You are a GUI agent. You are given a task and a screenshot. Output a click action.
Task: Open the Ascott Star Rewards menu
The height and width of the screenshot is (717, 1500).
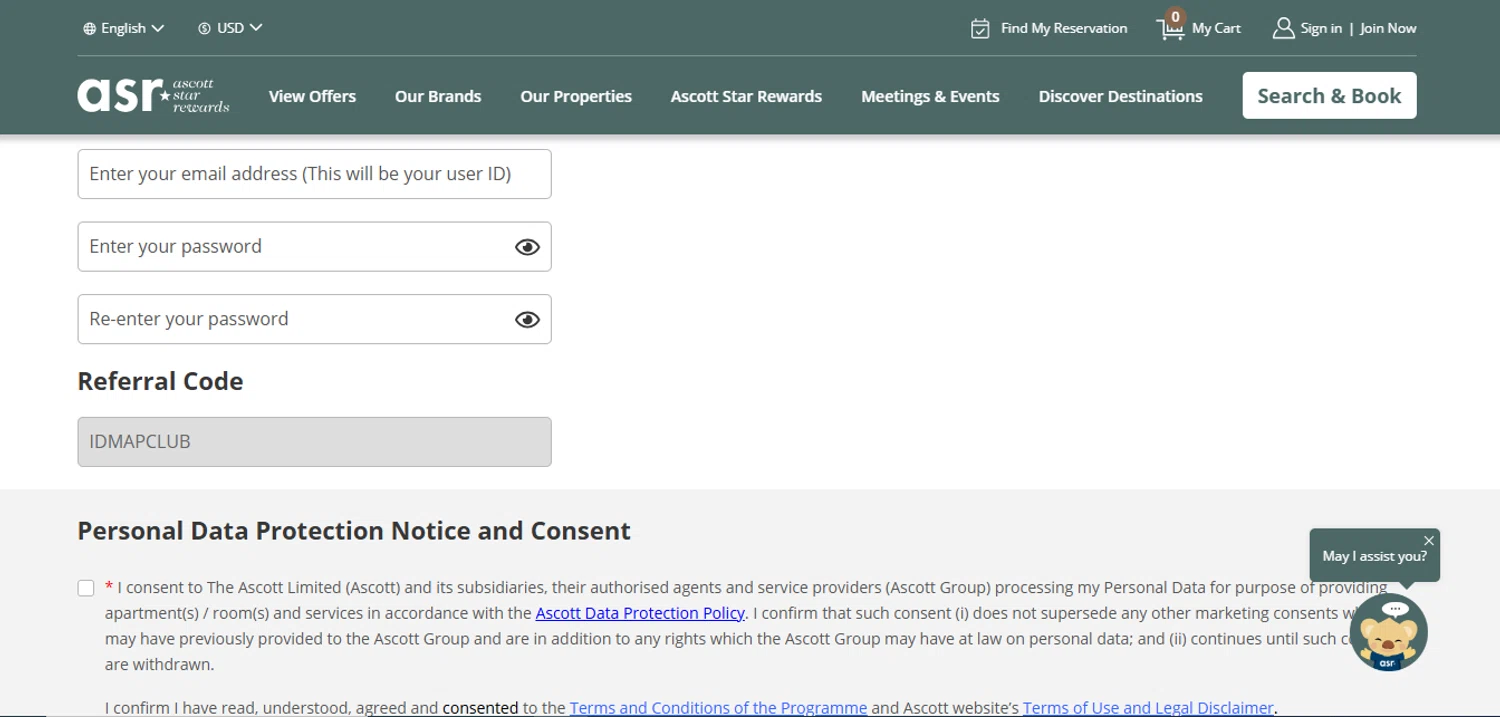coord(746,96)
